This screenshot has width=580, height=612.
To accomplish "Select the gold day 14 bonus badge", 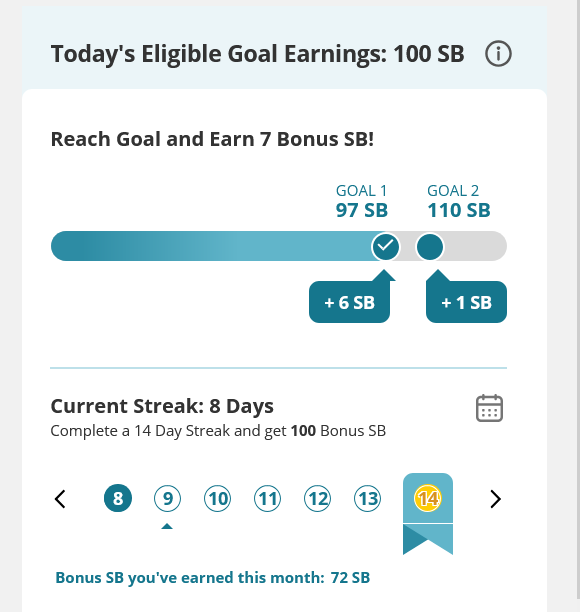I will [x=428, y=498].
